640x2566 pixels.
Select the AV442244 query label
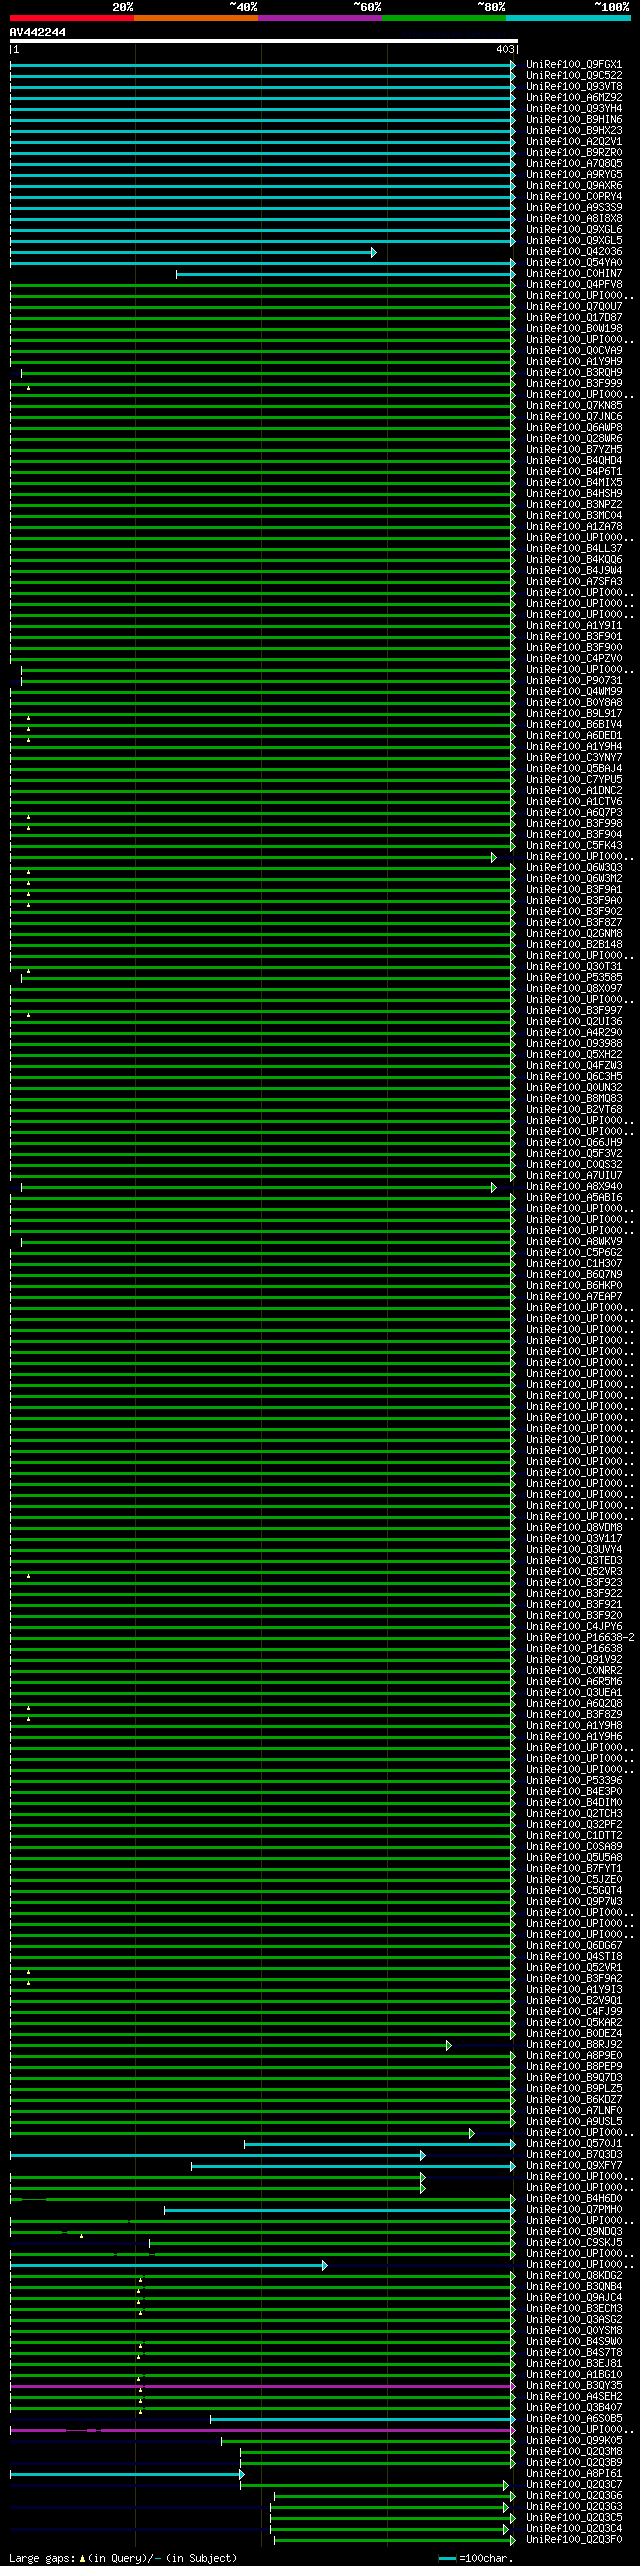tap(38, 33)
